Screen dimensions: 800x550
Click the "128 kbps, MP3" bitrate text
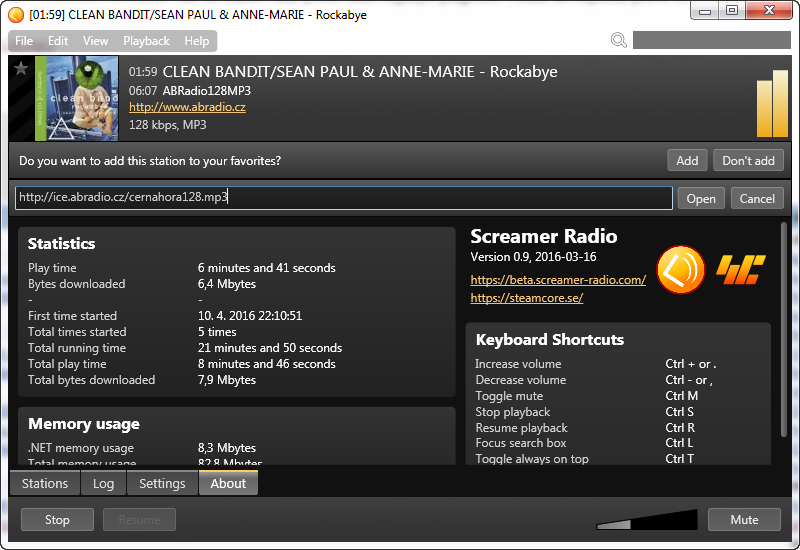coord(167,125)
